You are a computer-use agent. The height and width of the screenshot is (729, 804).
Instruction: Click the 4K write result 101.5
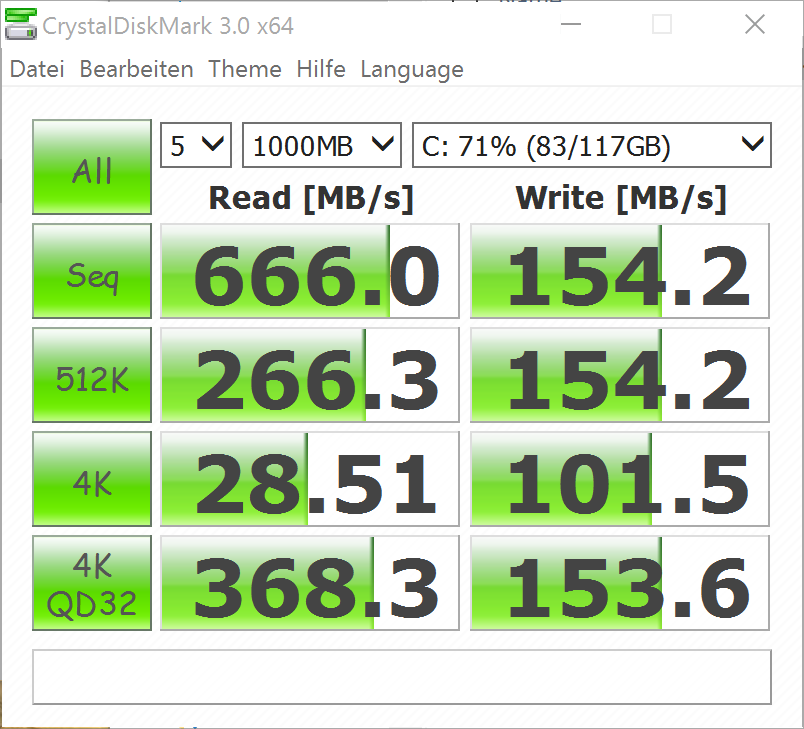(x=620, y=479)
